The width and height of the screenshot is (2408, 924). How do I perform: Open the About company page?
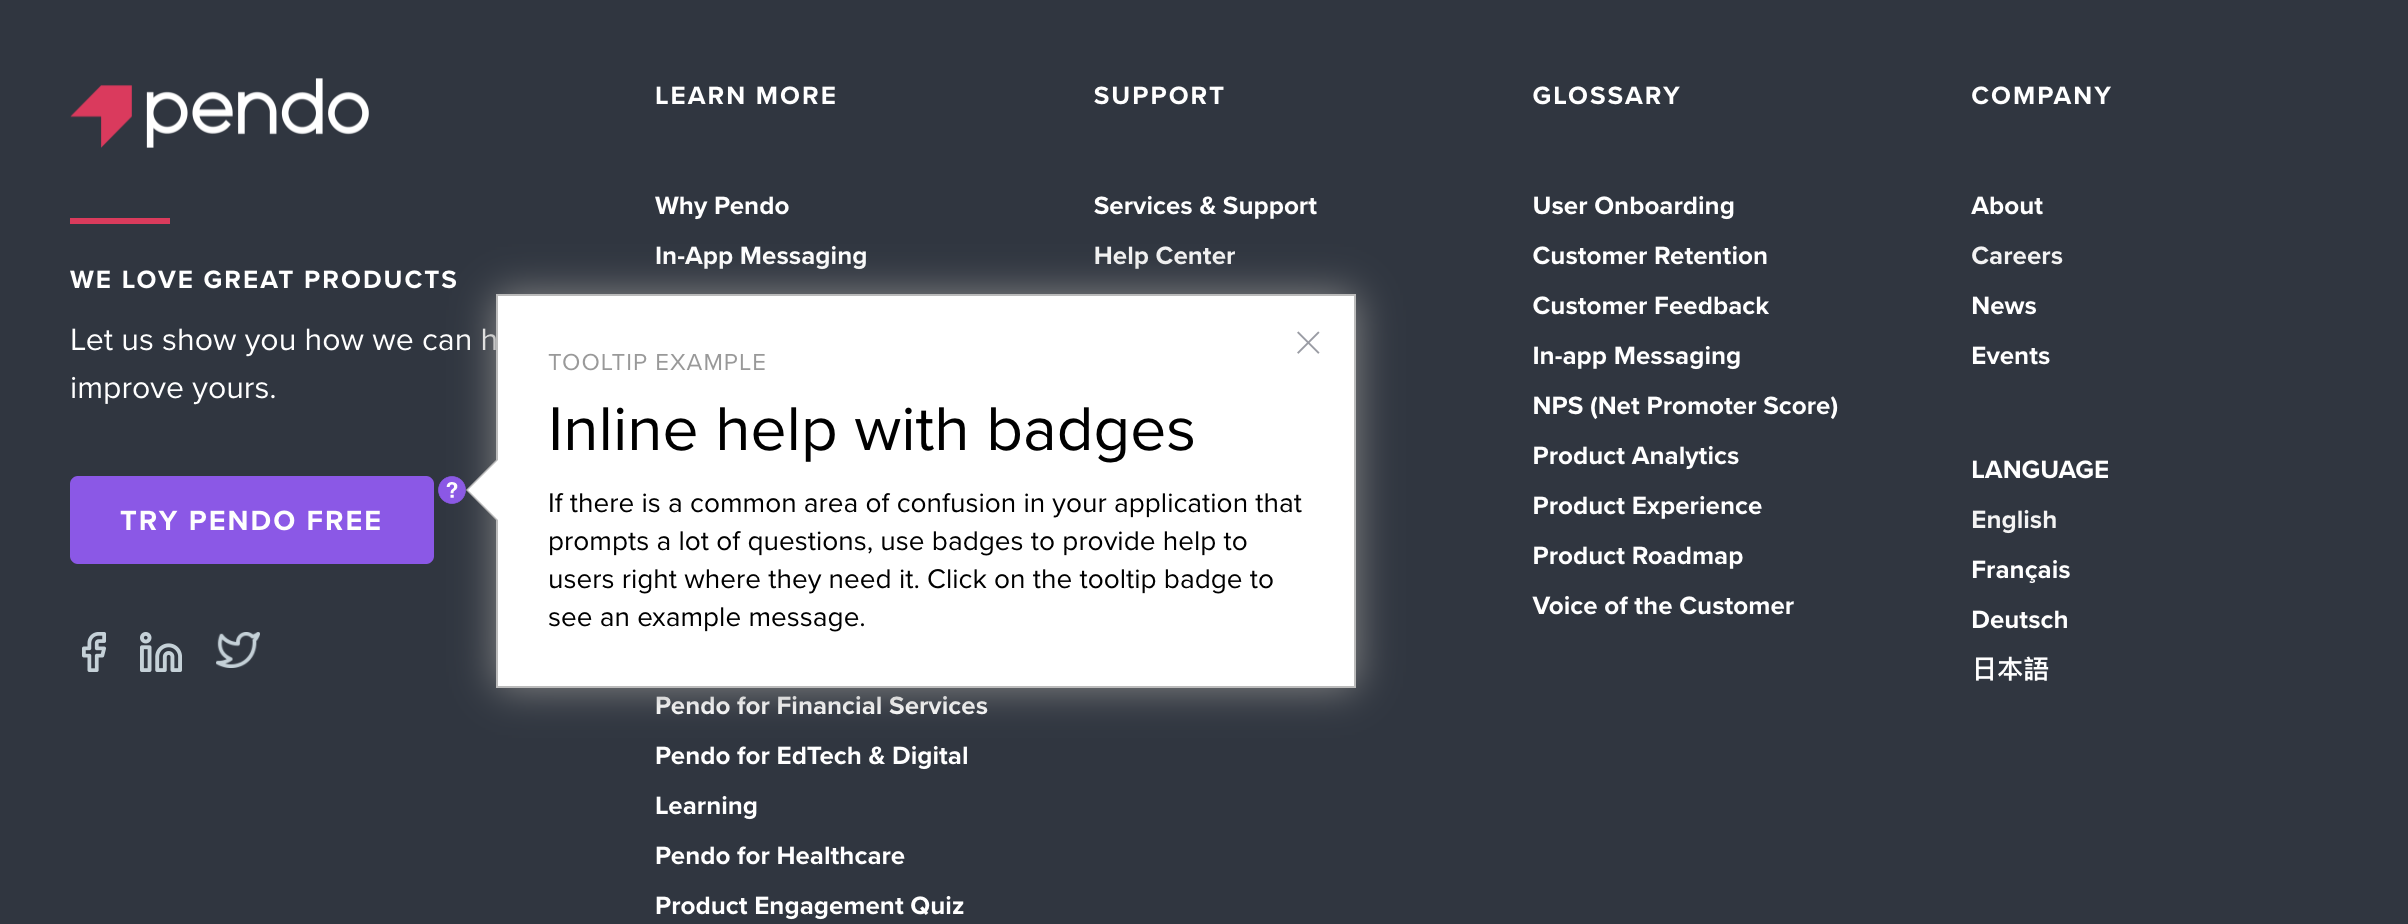(x=2007, y=206)
